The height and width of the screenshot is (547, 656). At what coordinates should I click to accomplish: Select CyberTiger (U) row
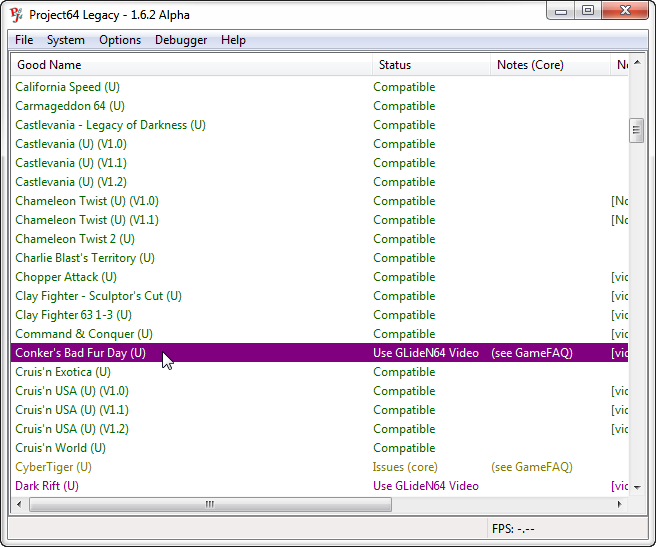coord(320,467)
